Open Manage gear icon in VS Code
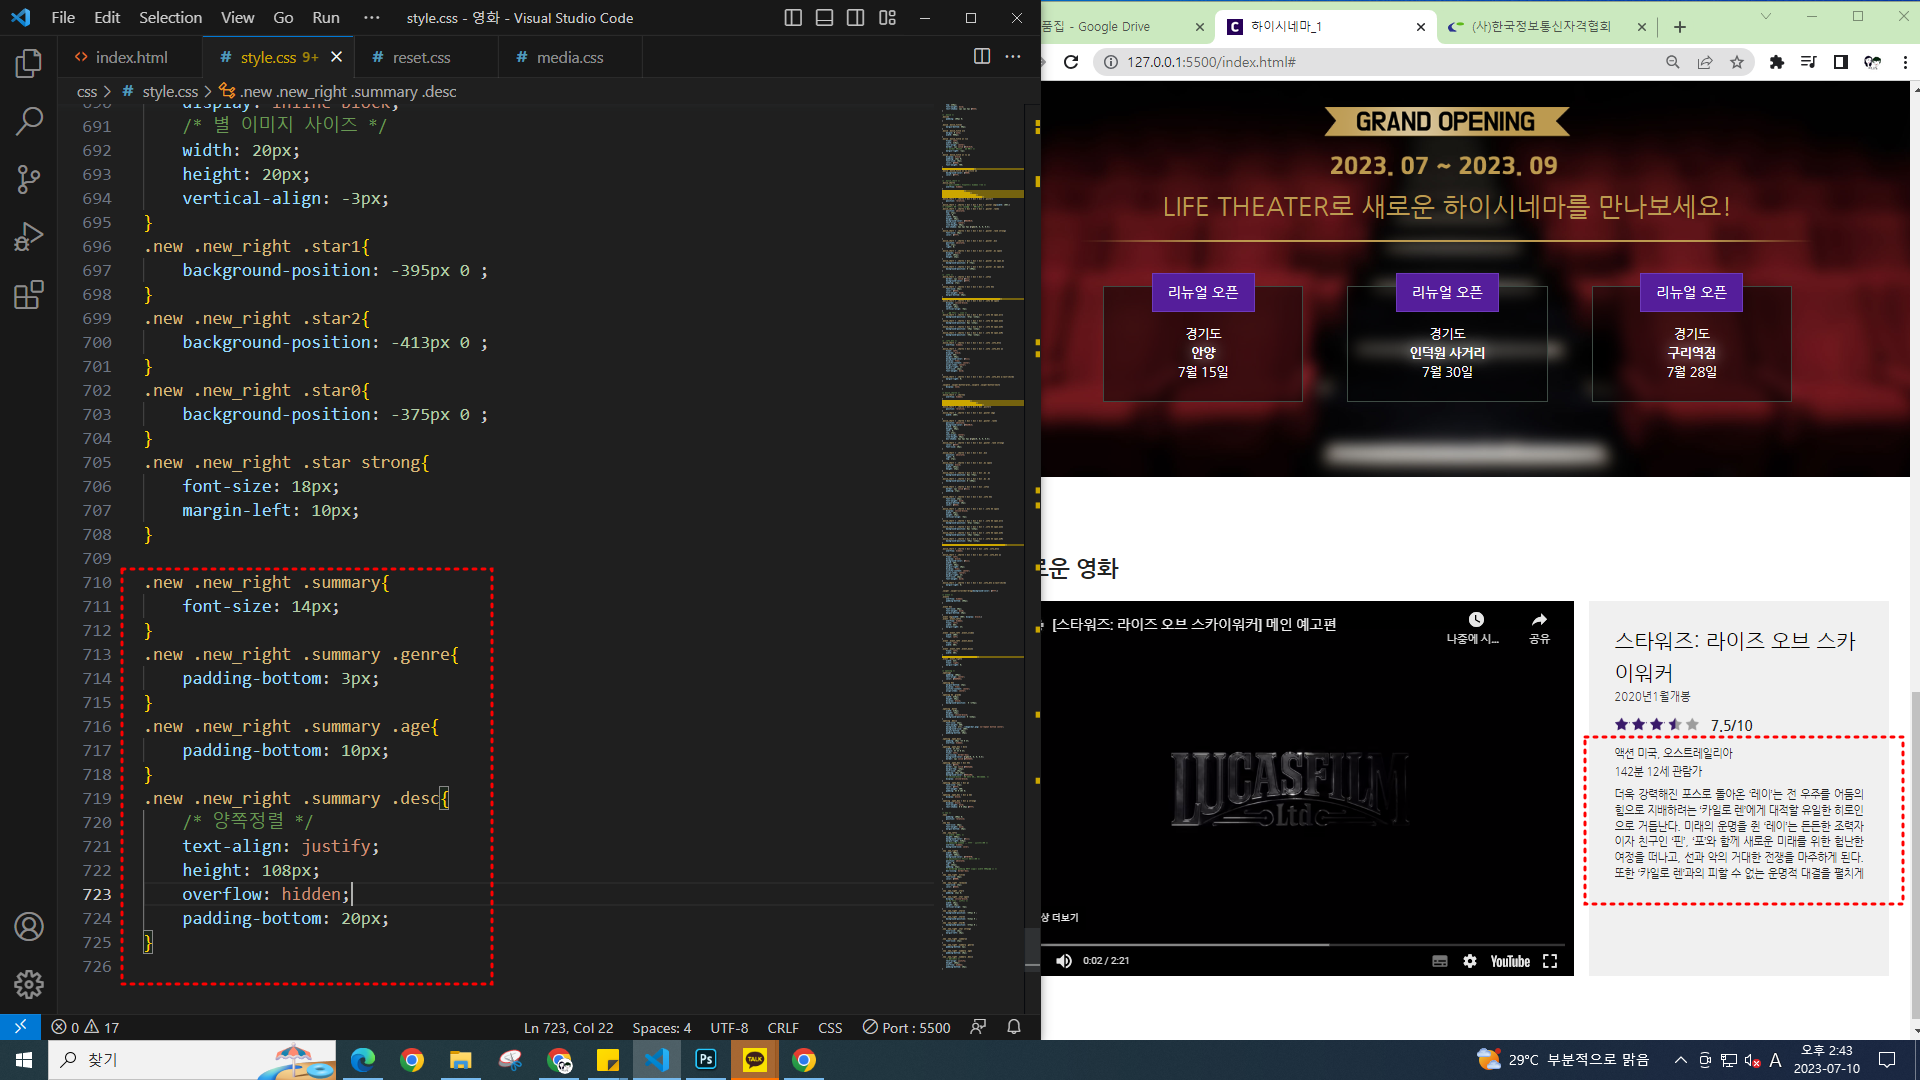Image resolution: width=1920 pixels, height=1080 pixels. click(x=29, y=984)
